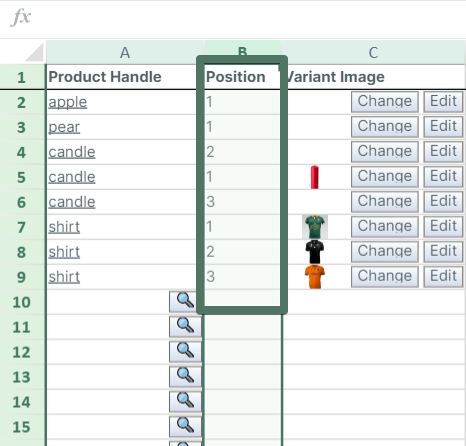Screen dimensions: 466x446
Task: Open the shirt link in row 9
Action: (64, 277)
